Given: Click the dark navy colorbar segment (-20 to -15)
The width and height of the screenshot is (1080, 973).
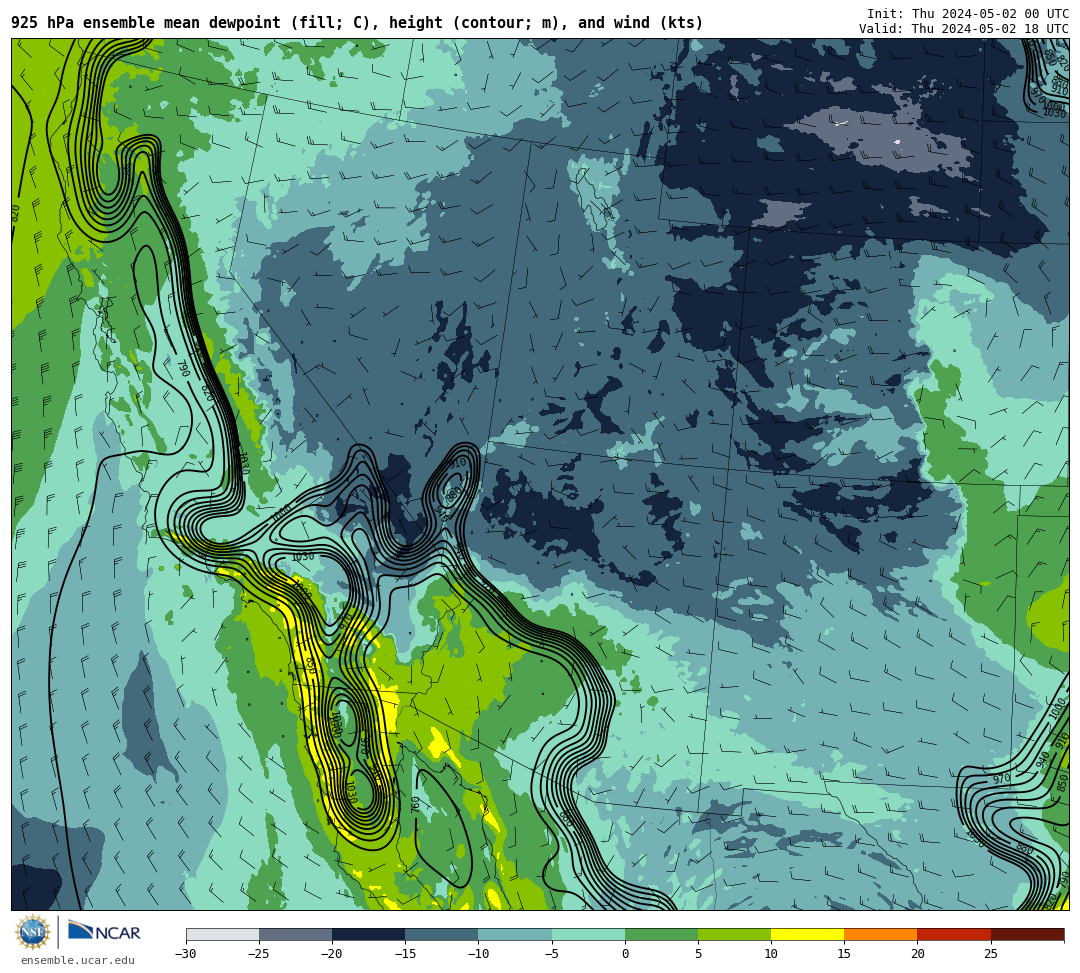Looking at the screenshot, I should pyautogui.click(x=368, y=934).
